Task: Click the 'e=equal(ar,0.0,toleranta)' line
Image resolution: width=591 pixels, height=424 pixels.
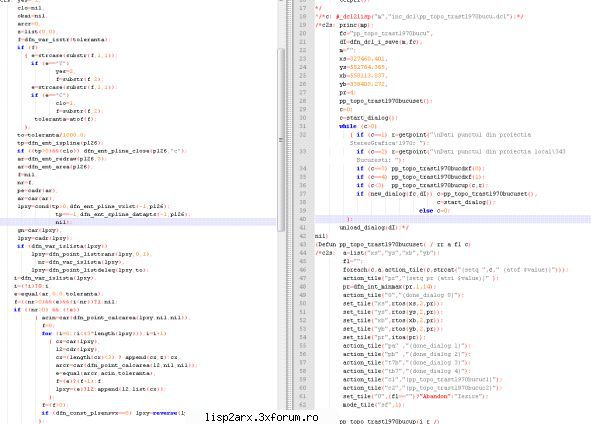Action: [x=58, y=294]
